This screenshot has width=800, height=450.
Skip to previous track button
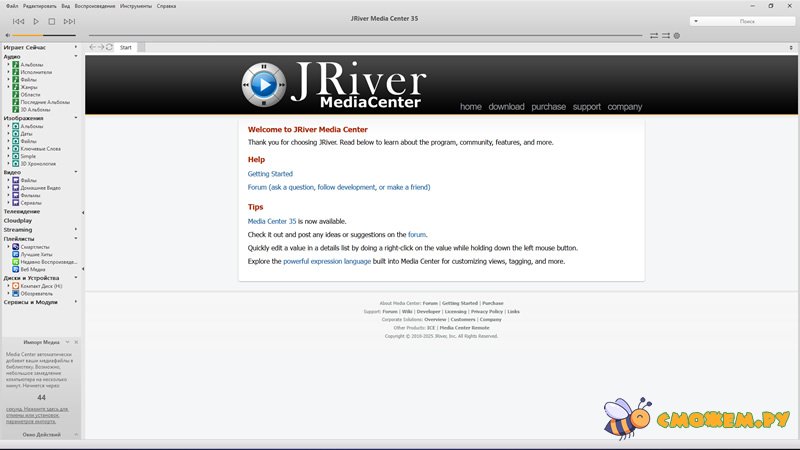[x=19, y=21]
